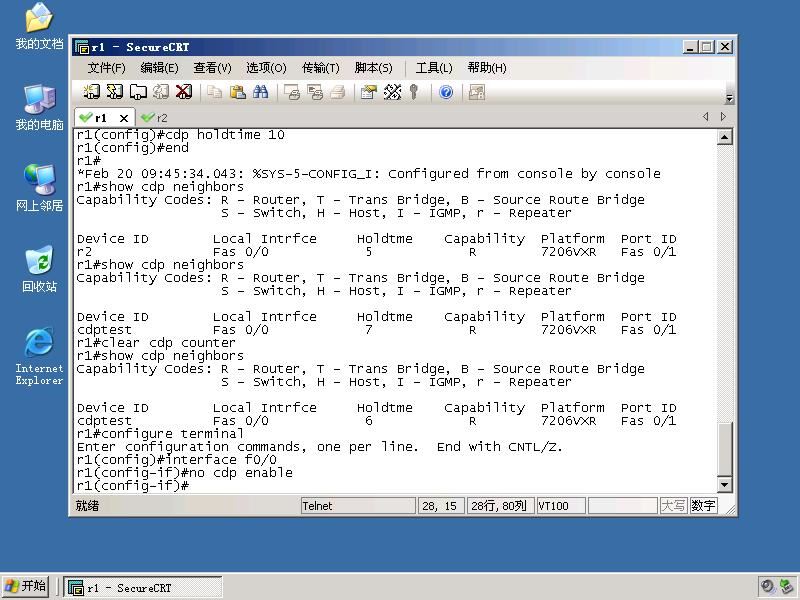Click the 'clear cdp counter' command line
Viewport: 800px width, 600px height.
(x=156, y=343)
